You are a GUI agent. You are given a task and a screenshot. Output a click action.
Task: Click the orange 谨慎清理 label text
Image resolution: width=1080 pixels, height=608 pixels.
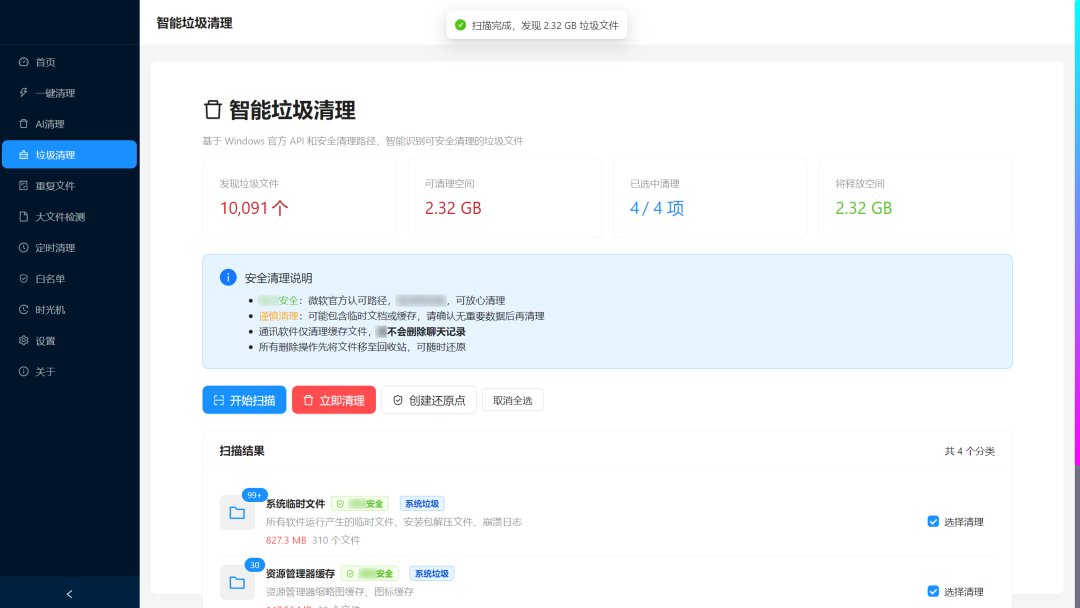(x=278, y=316)
